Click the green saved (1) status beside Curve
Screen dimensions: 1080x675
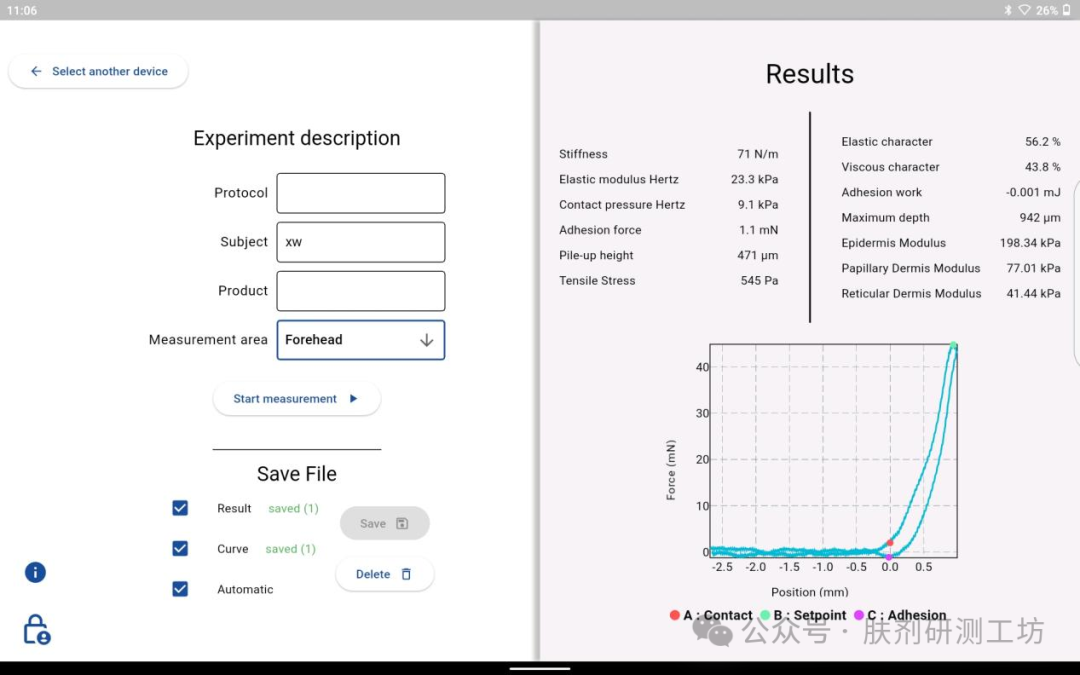pos(291,549)
